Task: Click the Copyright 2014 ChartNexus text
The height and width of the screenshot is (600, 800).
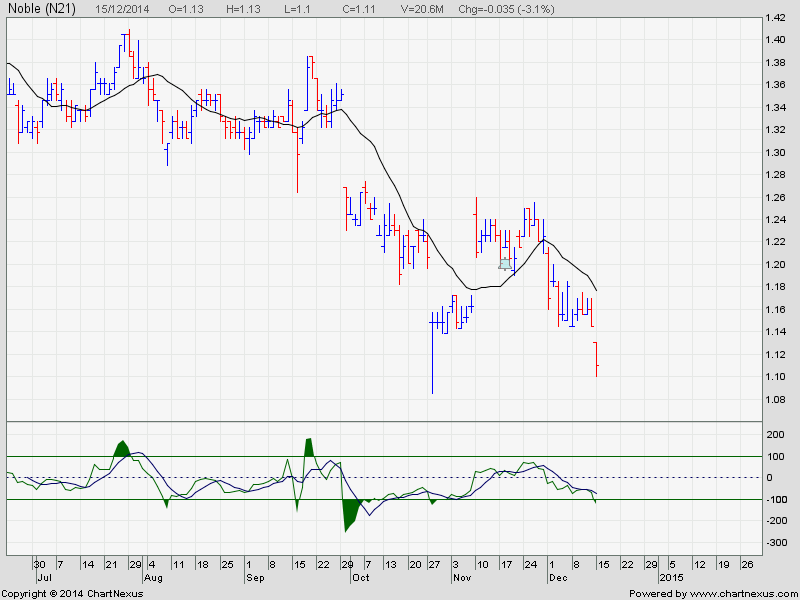Action: pyautogui.click(x=72, y=594)
